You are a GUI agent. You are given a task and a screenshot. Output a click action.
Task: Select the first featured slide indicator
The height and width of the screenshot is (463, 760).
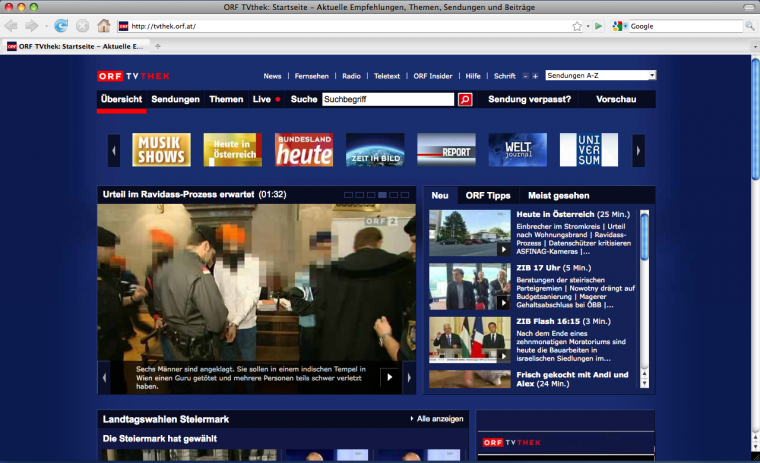[348, 195]
